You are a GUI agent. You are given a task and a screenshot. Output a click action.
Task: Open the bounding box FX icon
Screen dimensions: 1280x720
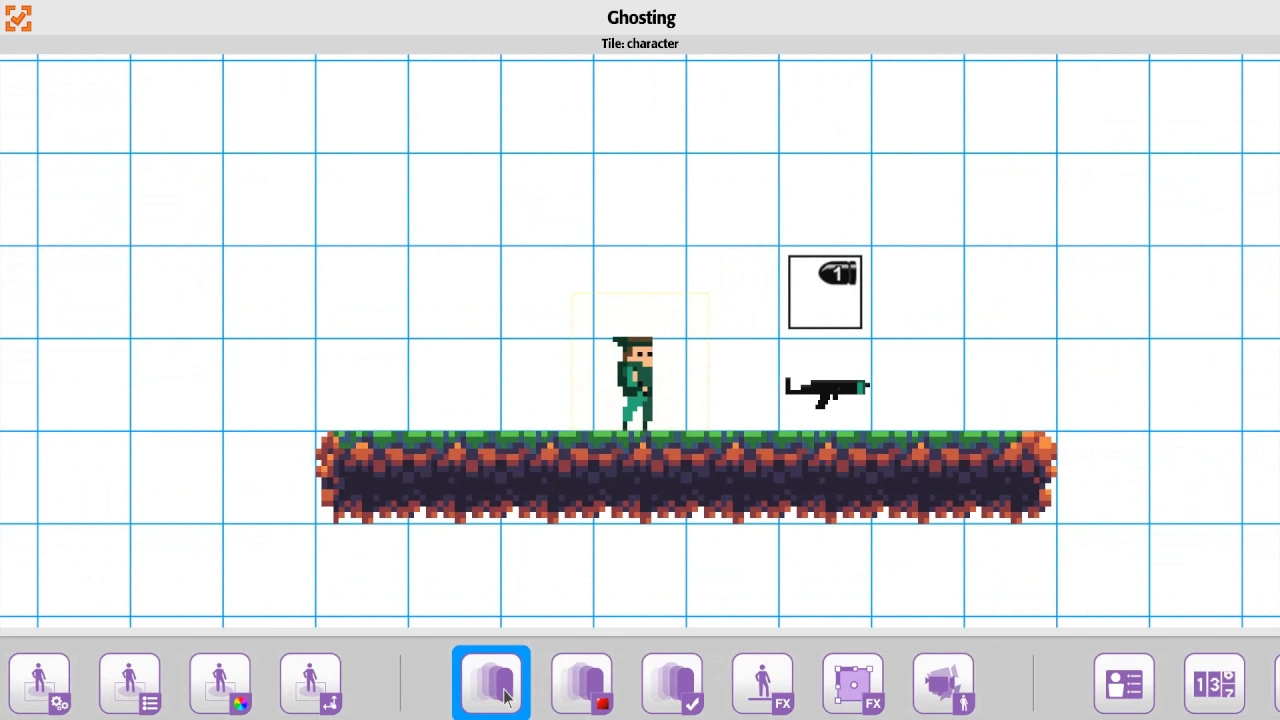click(853, 684)
